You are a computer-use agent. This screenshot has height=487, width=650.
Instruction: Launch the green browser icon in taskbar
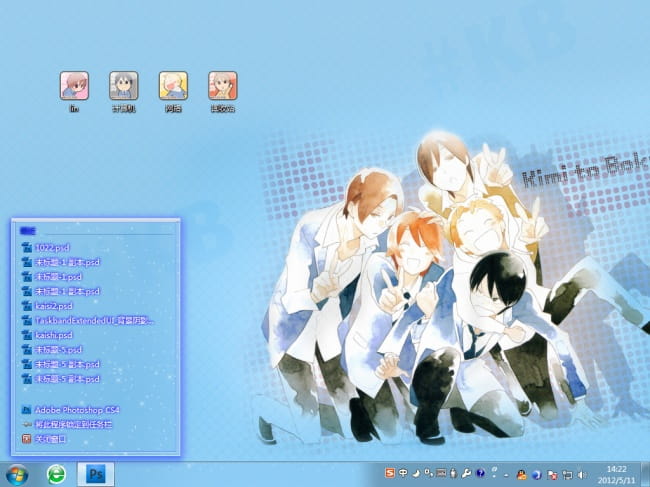[x=57, y=473]
